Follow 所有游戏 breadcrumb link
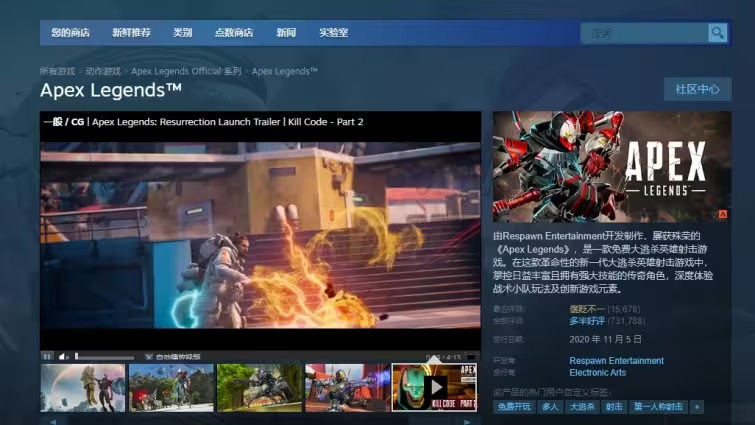 57,71
